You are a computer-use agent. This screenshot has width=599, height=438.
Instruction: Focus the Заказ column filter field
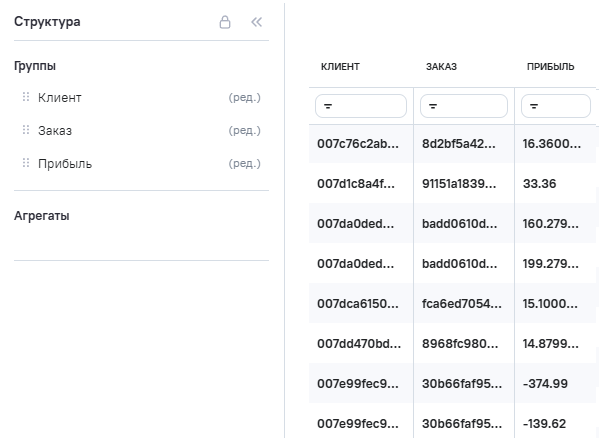coord(464,106)
